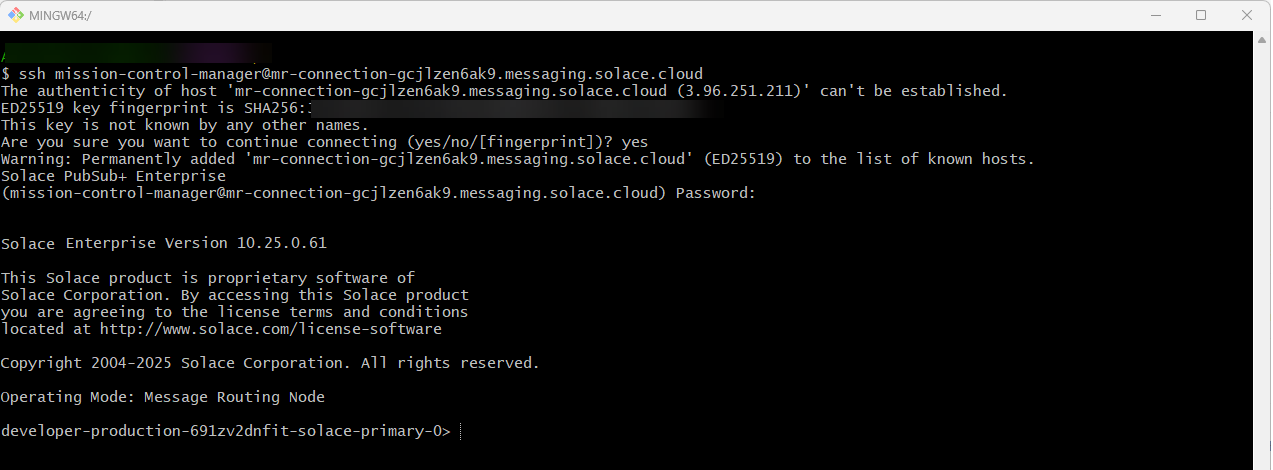Click the Git Bash icon in title bar
This screenshot has width=1273, height=470.
tap(17, 15)
